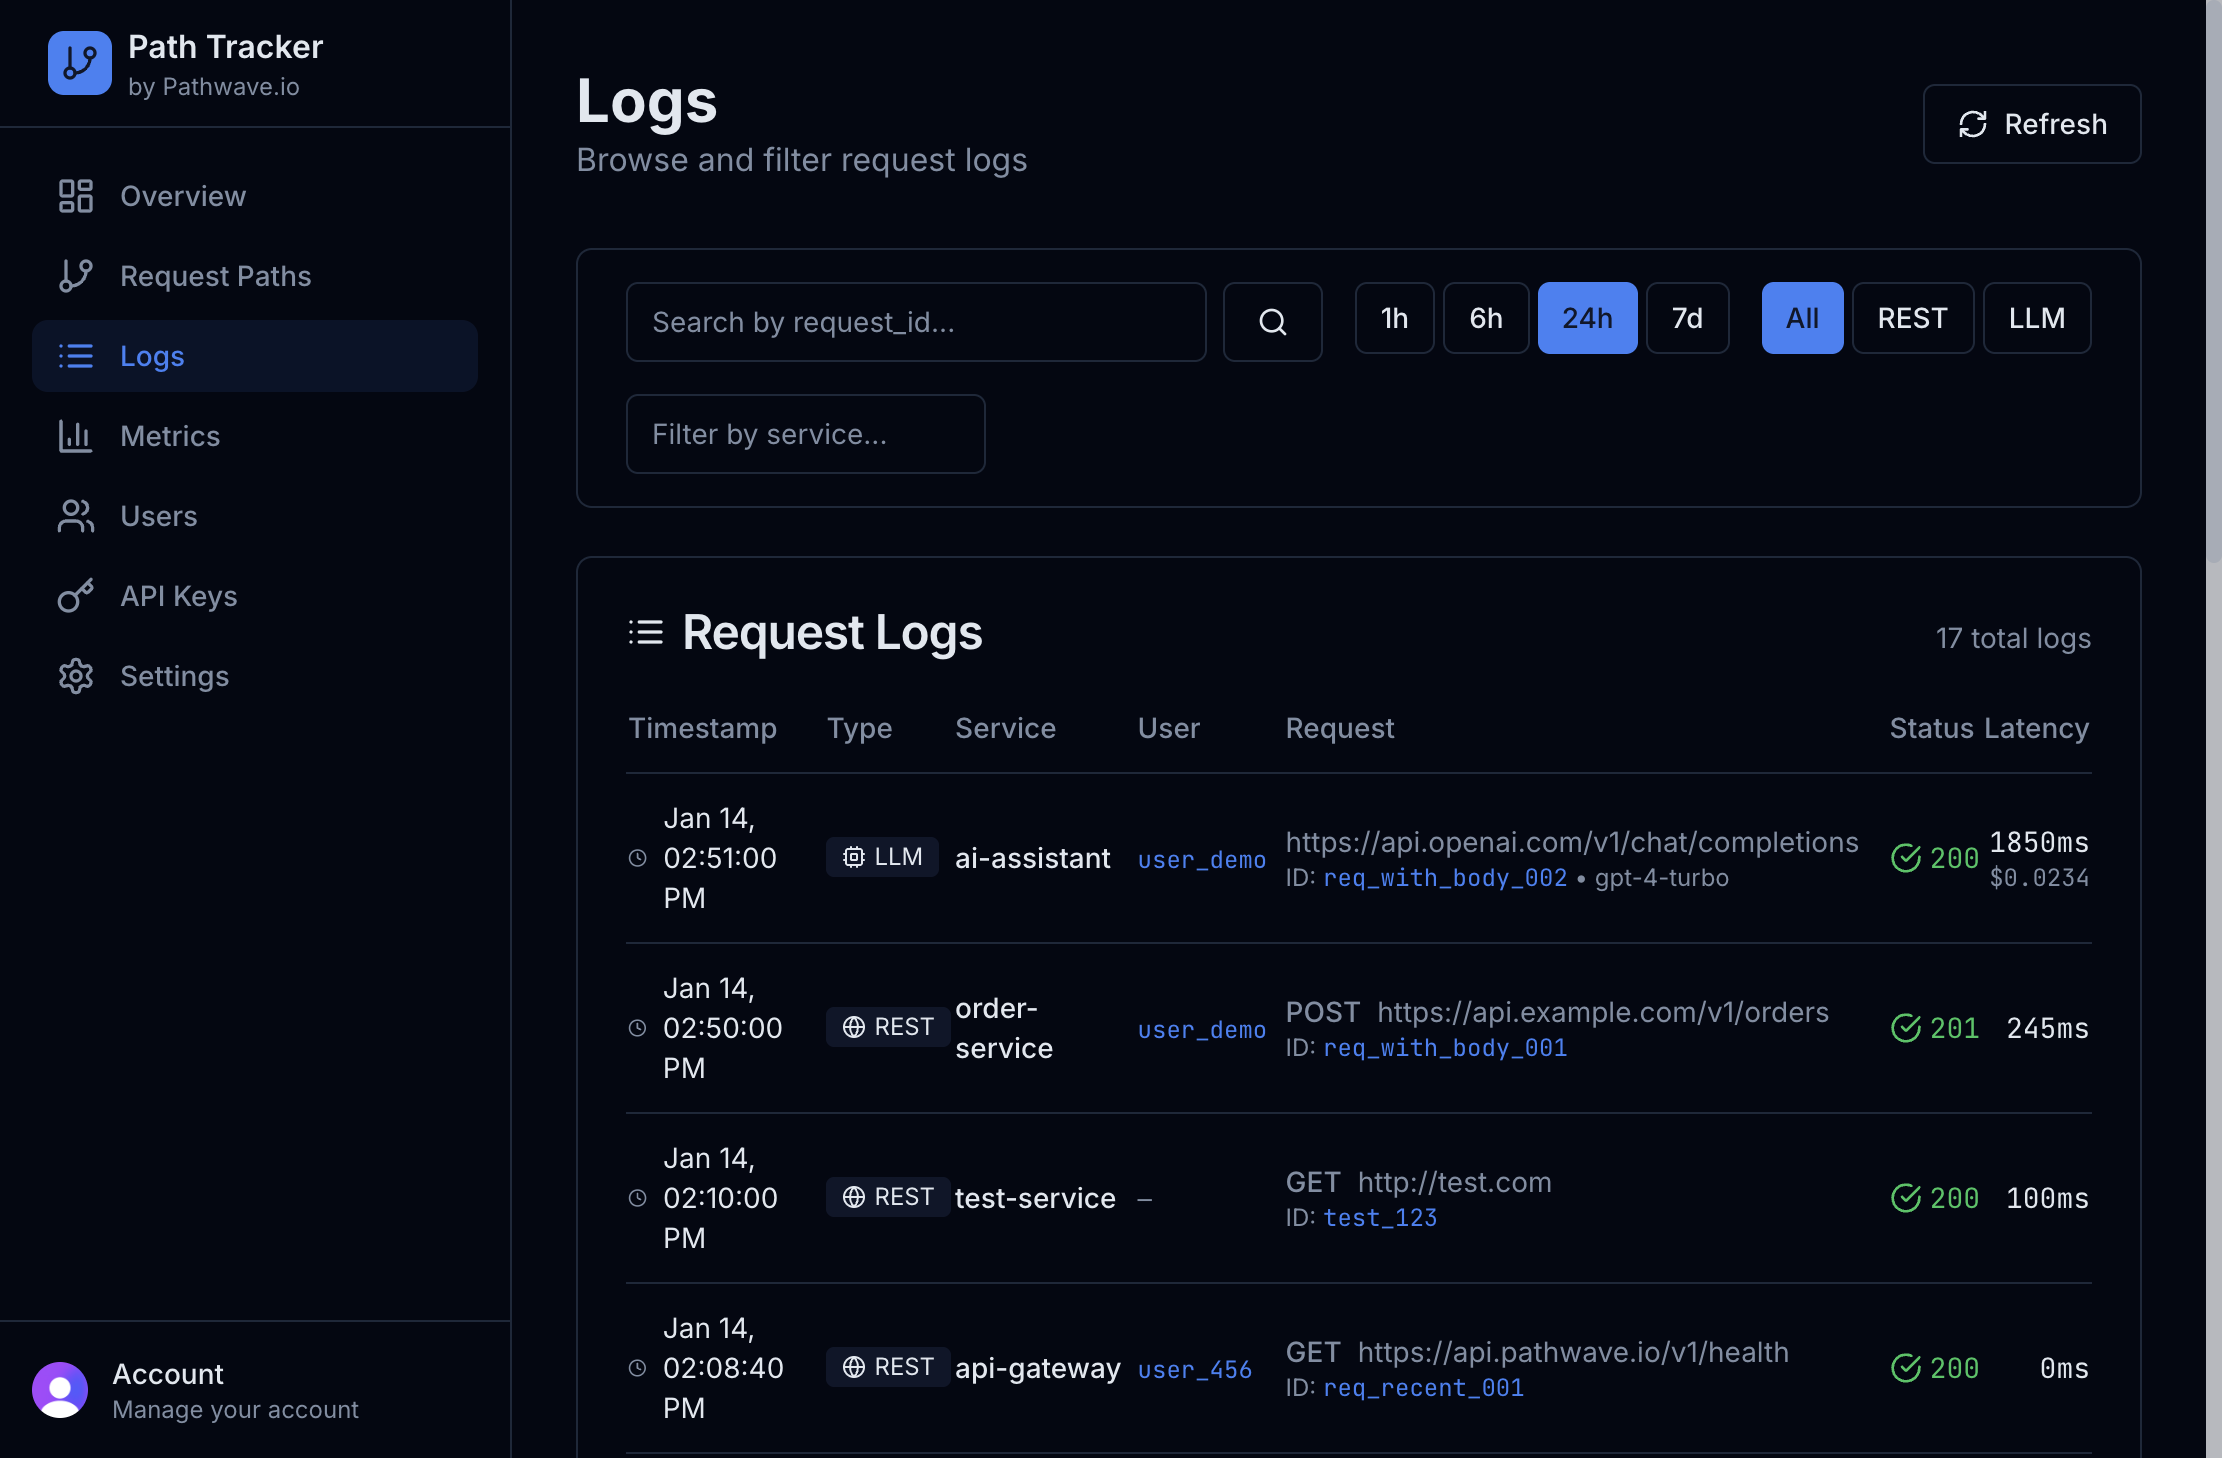Click the Account avatar circle
Image resolution: width=2222 pixels, height=1458 pixels.
click(60, 1389)
